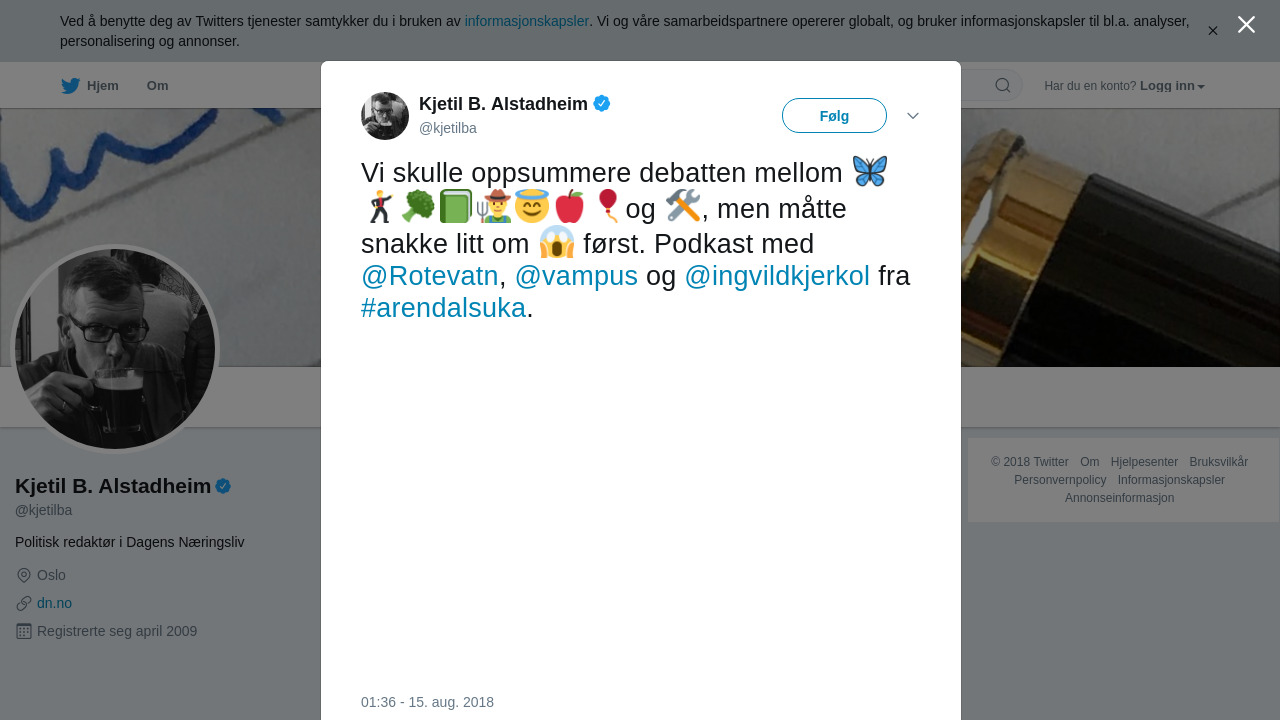This screenshot has width=1280, height=720.
Task: Open the @vampus mention link
Action: [x=576, y=276]
